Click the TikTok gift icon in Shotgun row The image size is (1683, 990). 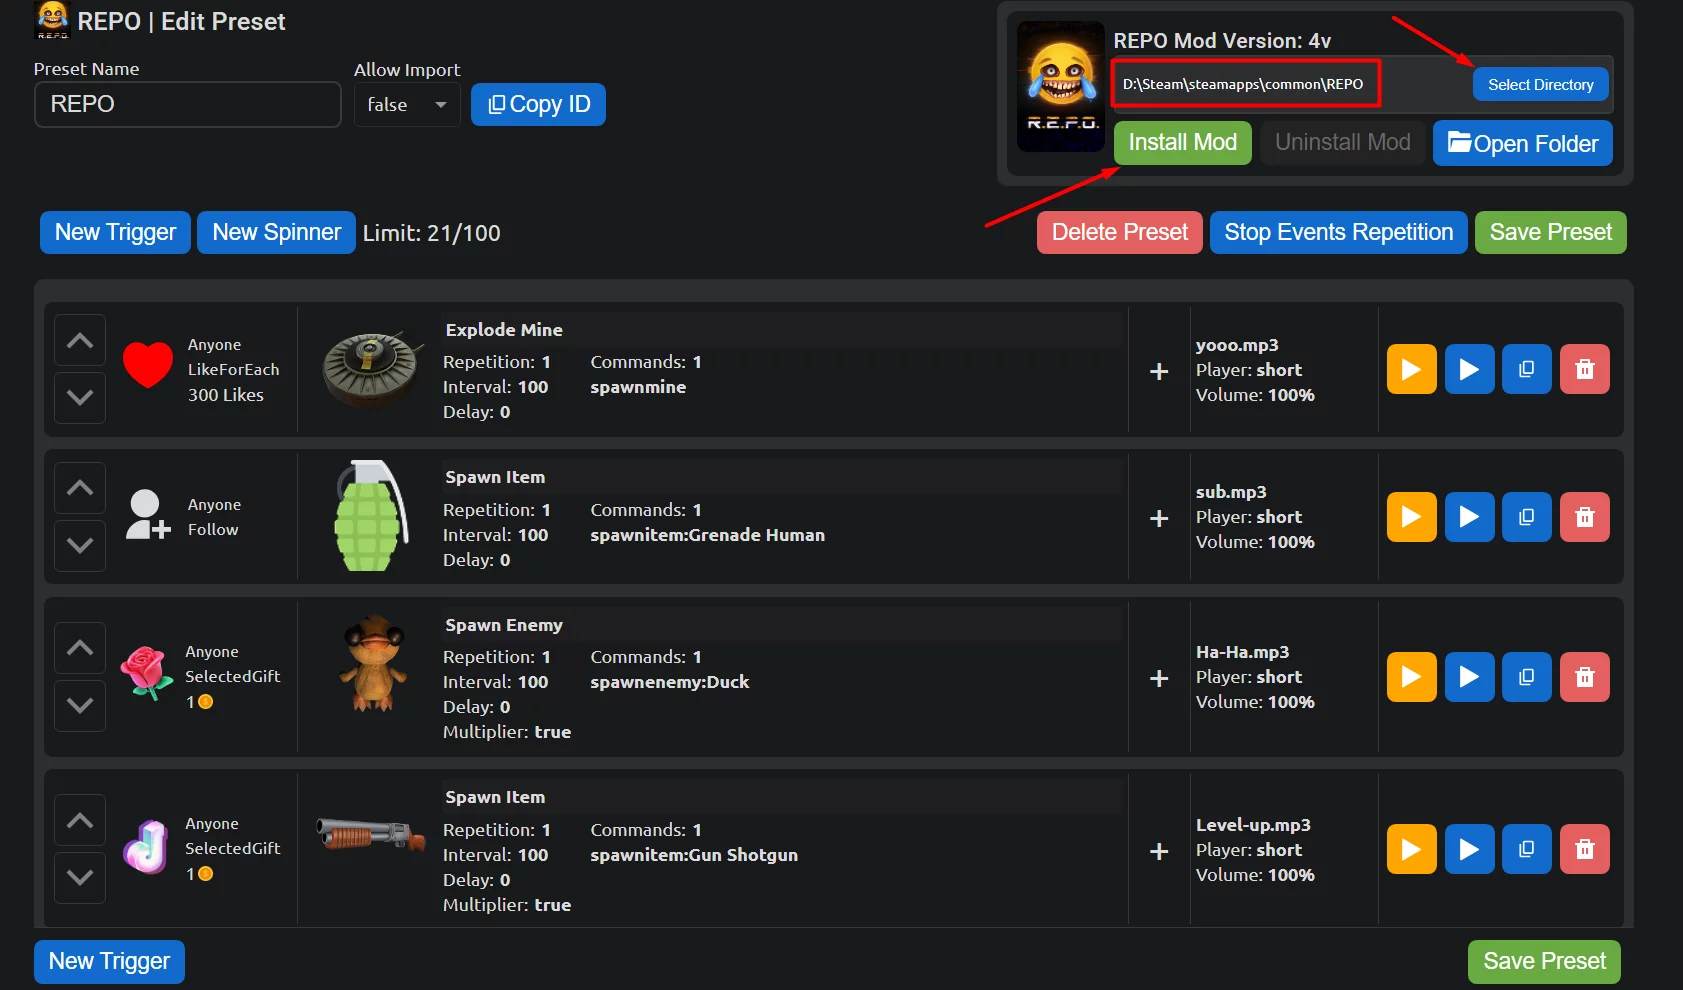point(146,847)
